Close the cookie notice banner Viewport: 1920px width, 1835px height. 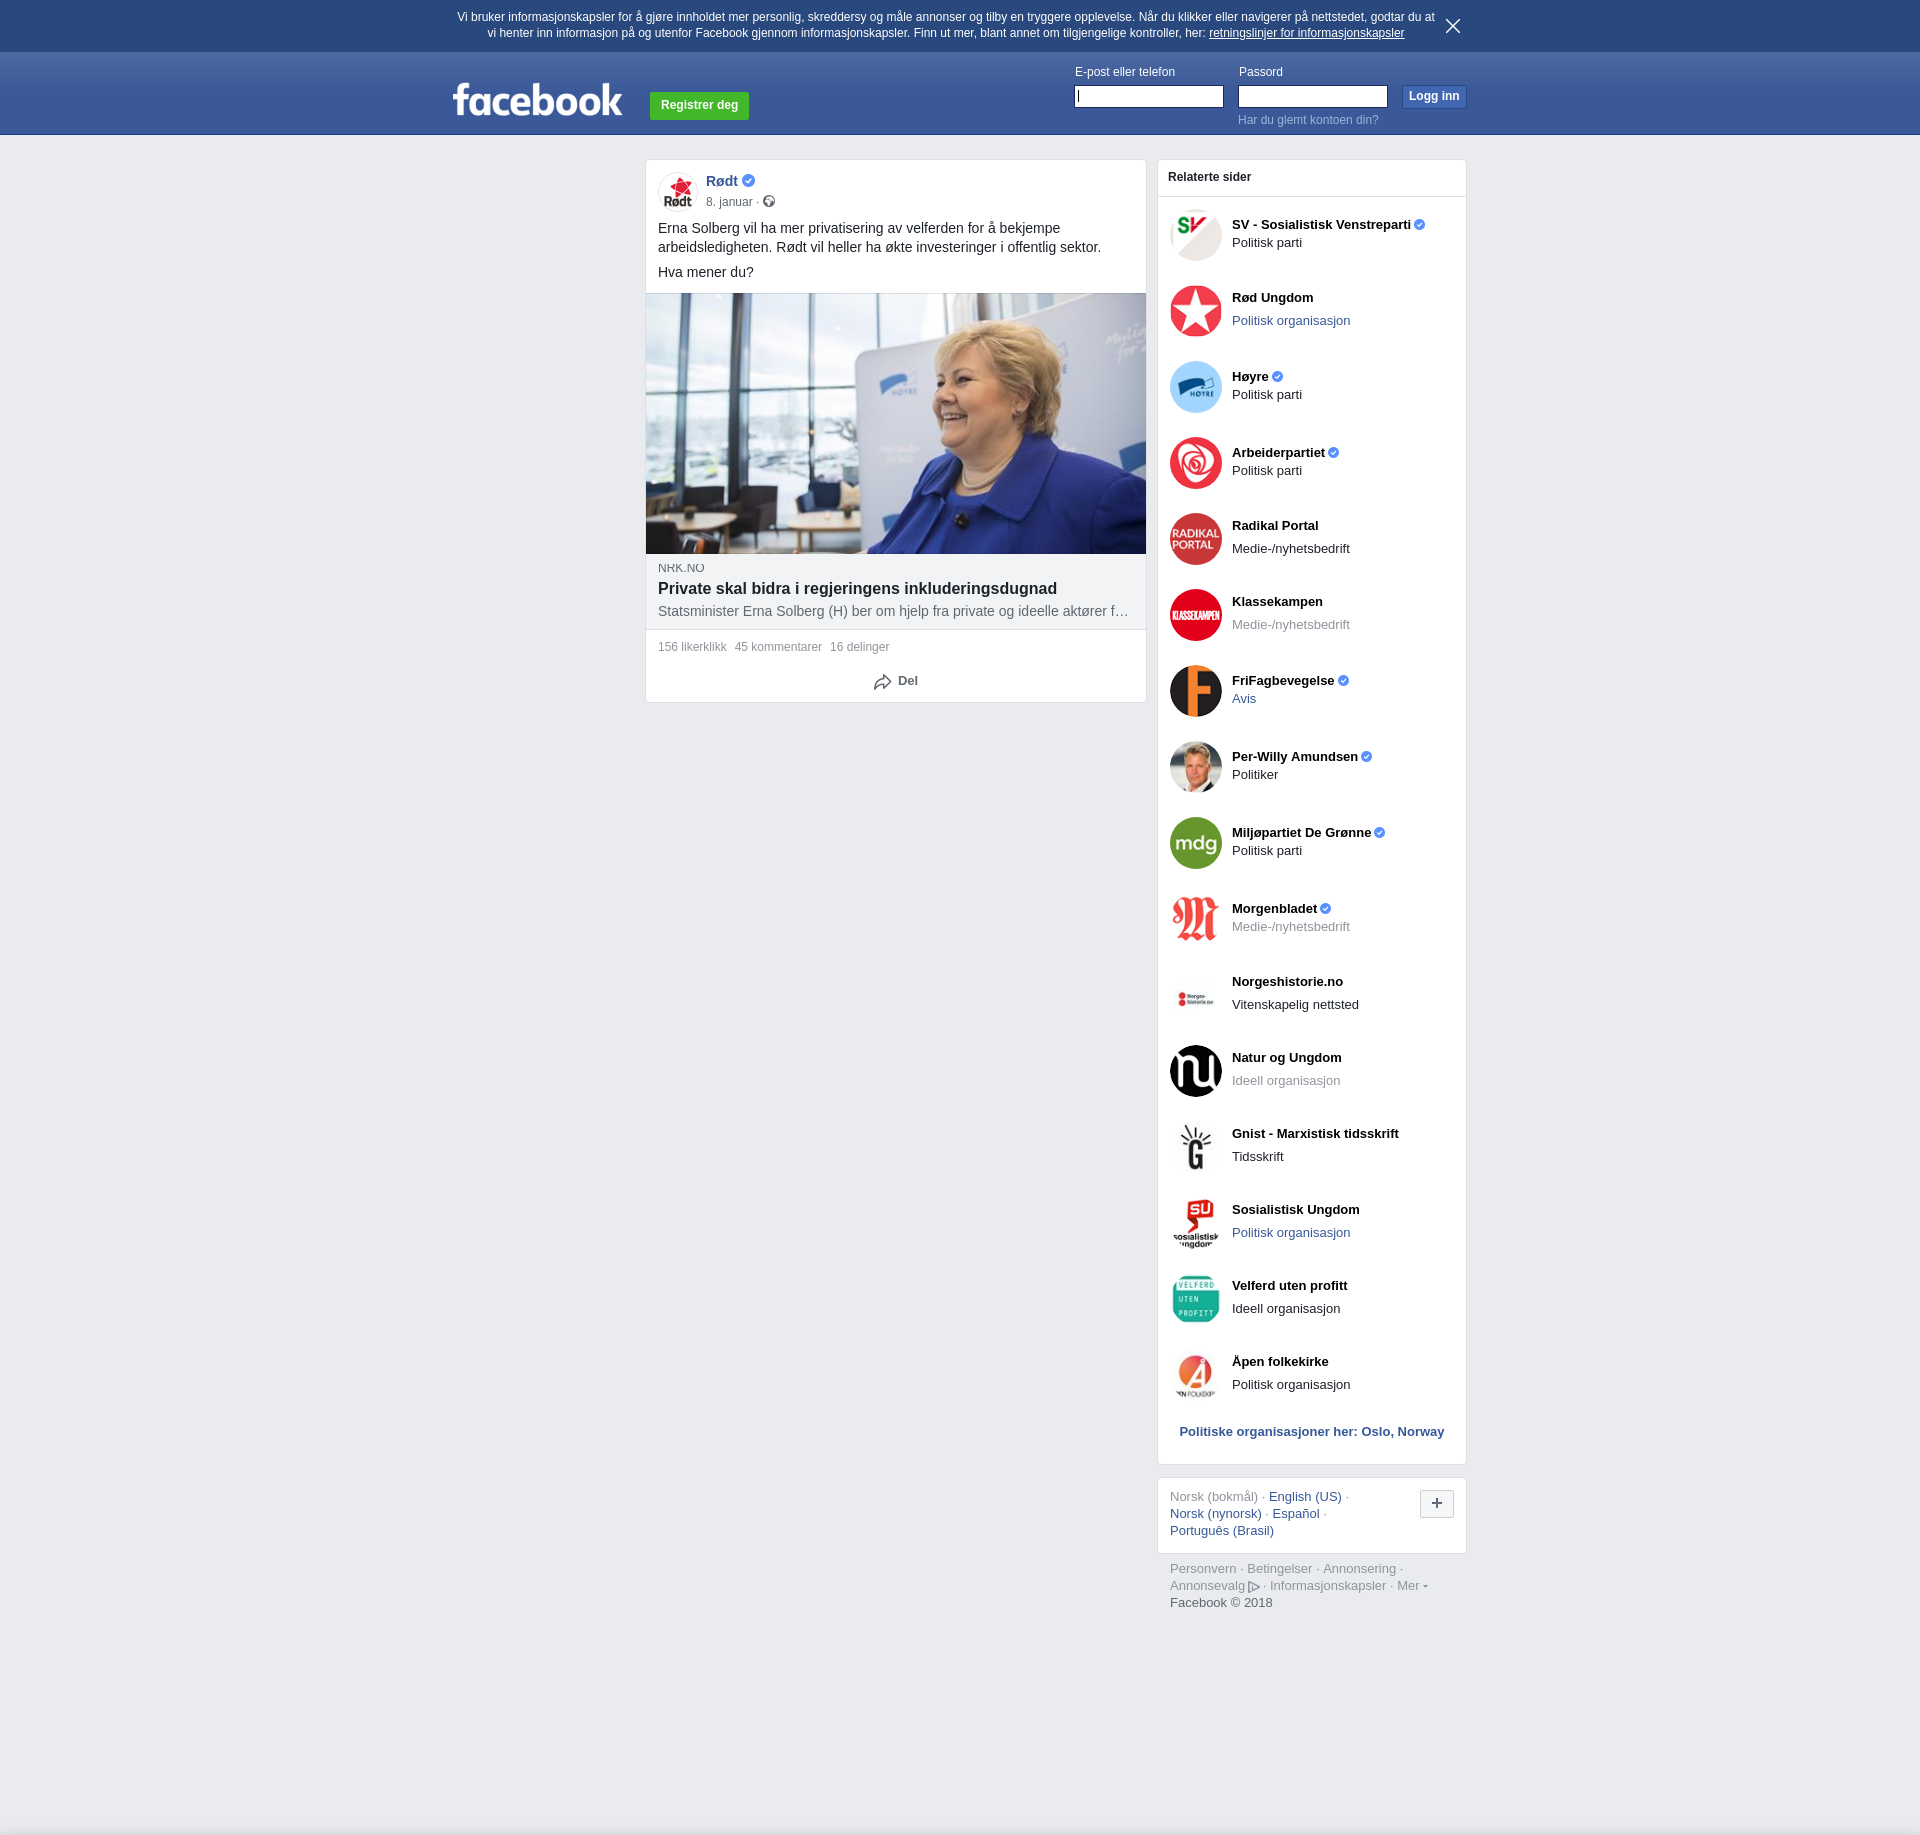point(1453,26)
